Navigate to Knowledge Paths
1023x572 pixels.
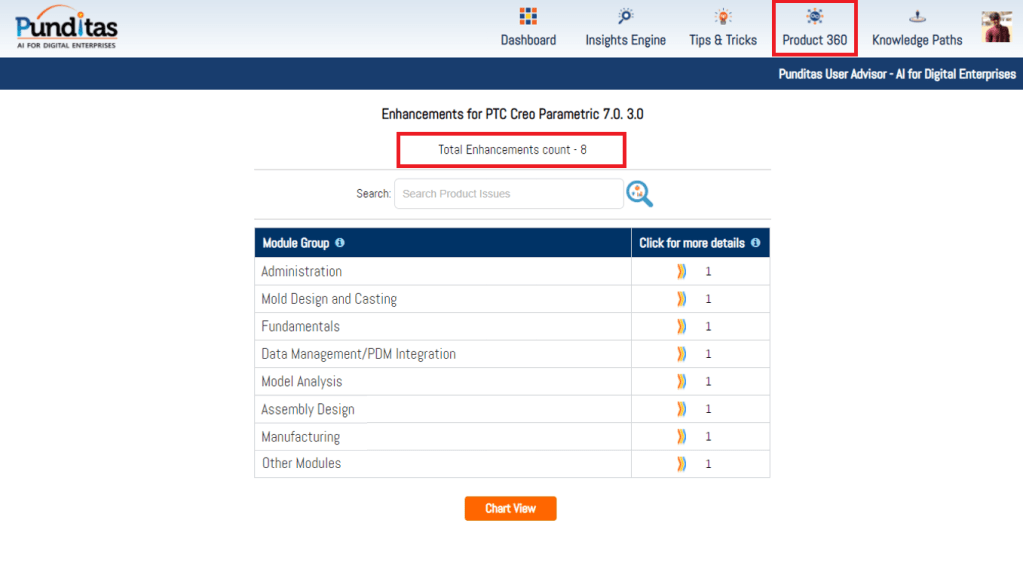[917, 28]
